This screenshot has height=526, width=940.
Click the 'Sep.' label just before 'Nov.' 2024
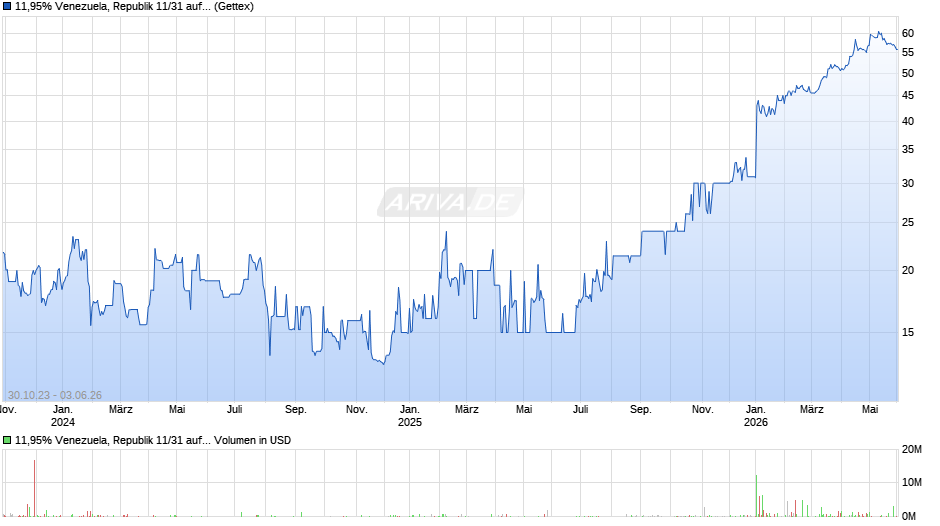click(296, 410)
